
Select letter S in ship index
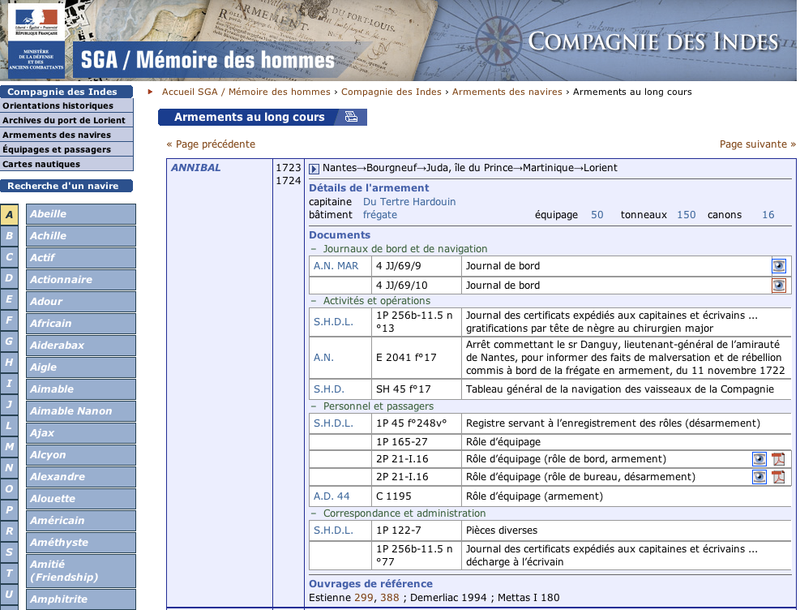[x=9, y=552]
